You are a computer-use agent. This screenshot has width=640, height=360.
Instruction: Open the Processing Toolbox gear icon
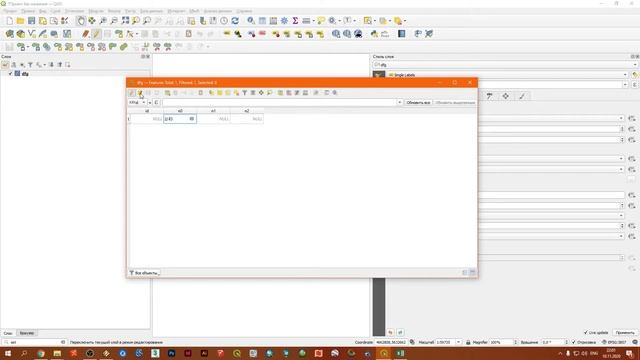click(284, 20)
